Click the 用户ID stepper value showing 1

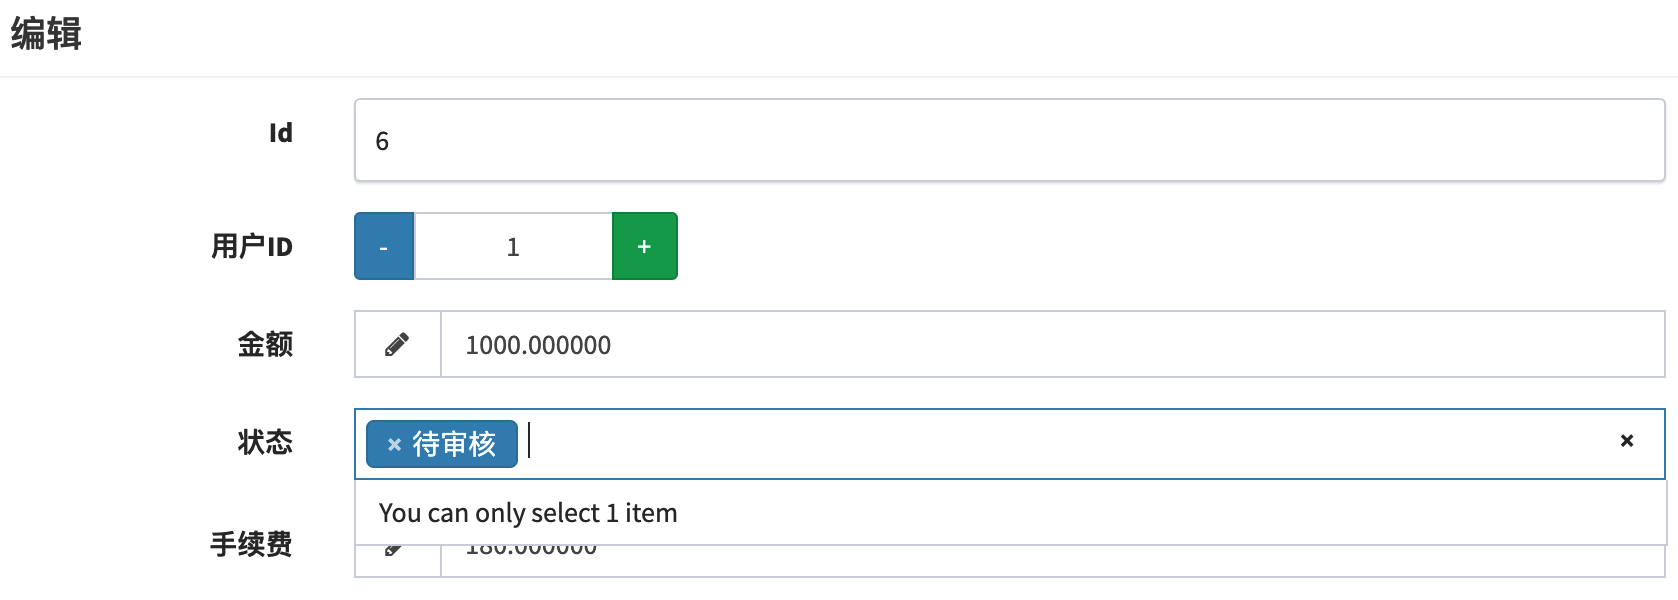pyautogui.click(x=512, y=245)
